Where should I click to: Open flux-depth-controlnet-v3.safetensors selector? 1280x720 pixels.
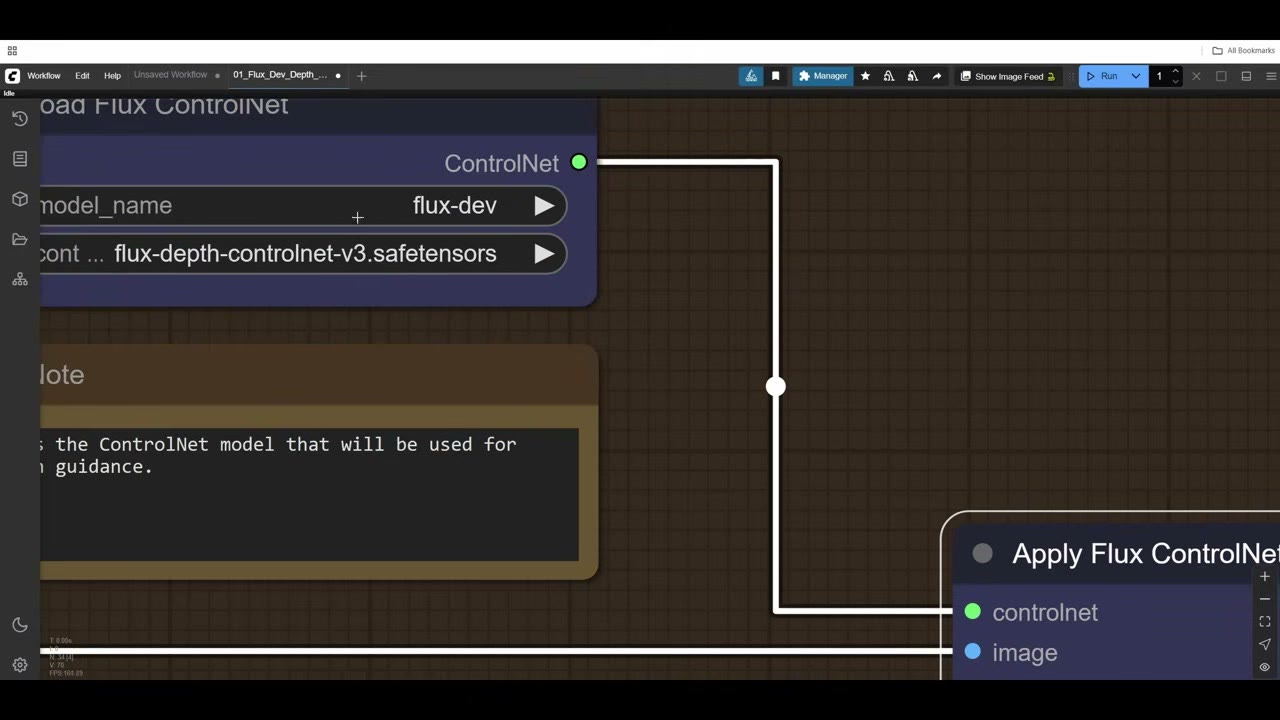click(304, 254)
